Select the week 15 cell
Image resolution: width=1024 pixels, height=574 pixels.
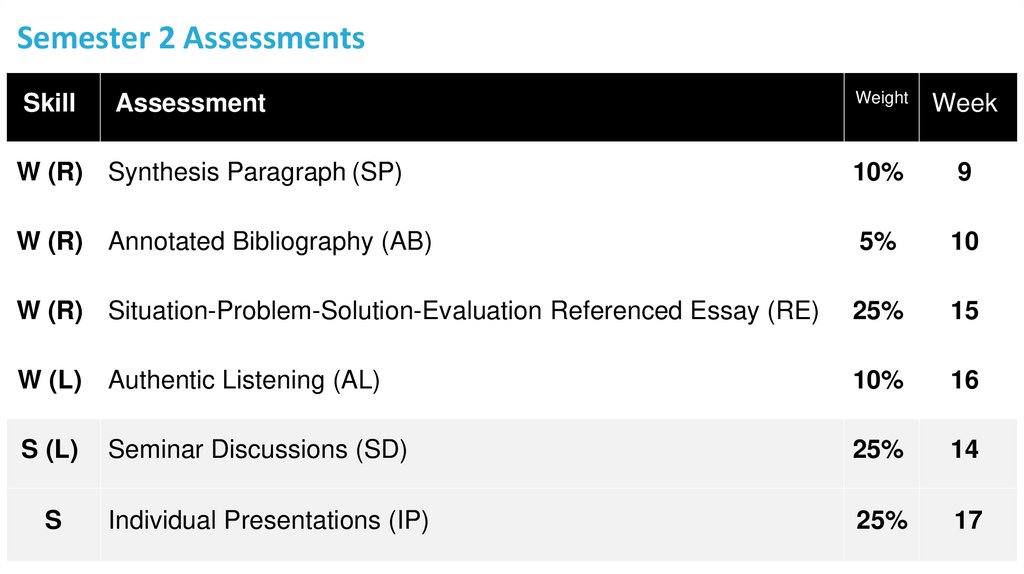[x=964, y=311]
